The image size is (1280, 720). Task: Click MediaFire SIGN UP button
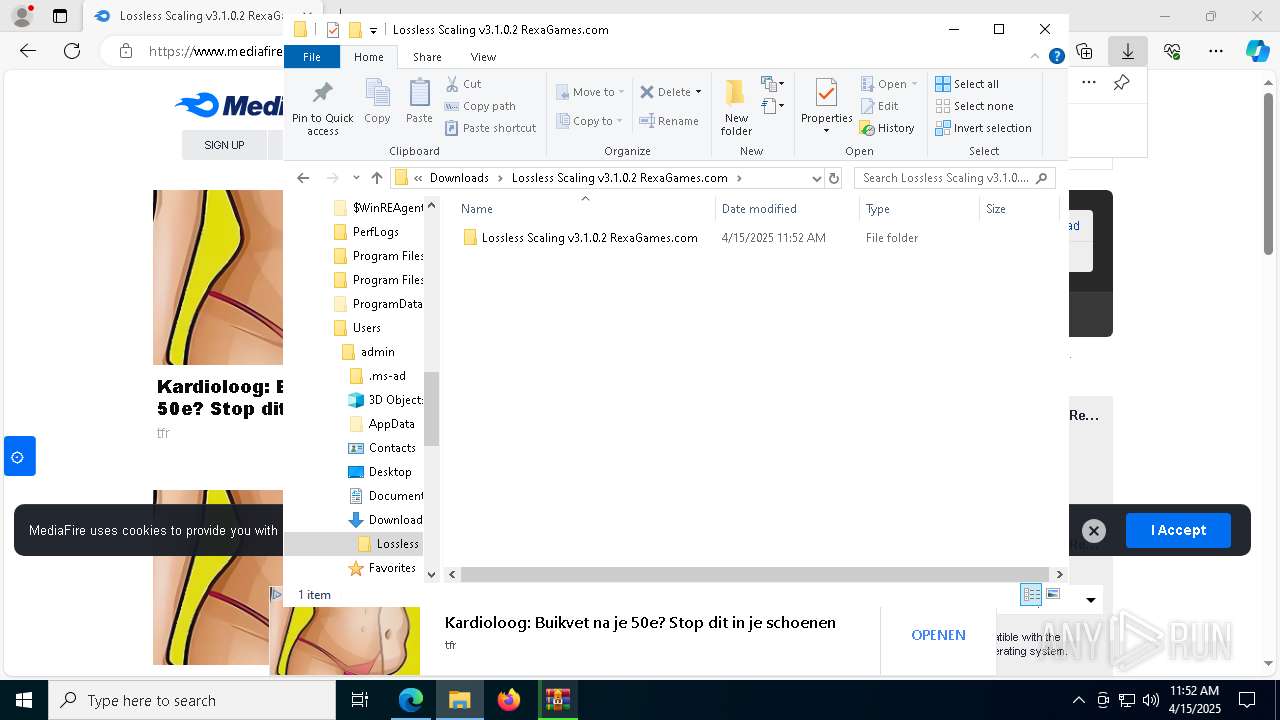[x=224, y=145]
